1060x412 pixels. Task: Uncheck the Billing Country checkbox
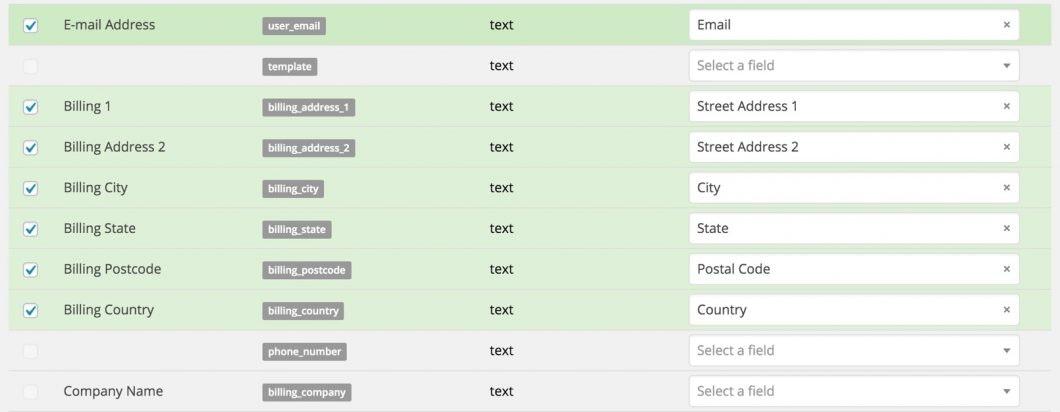click(x=30, y=310)
